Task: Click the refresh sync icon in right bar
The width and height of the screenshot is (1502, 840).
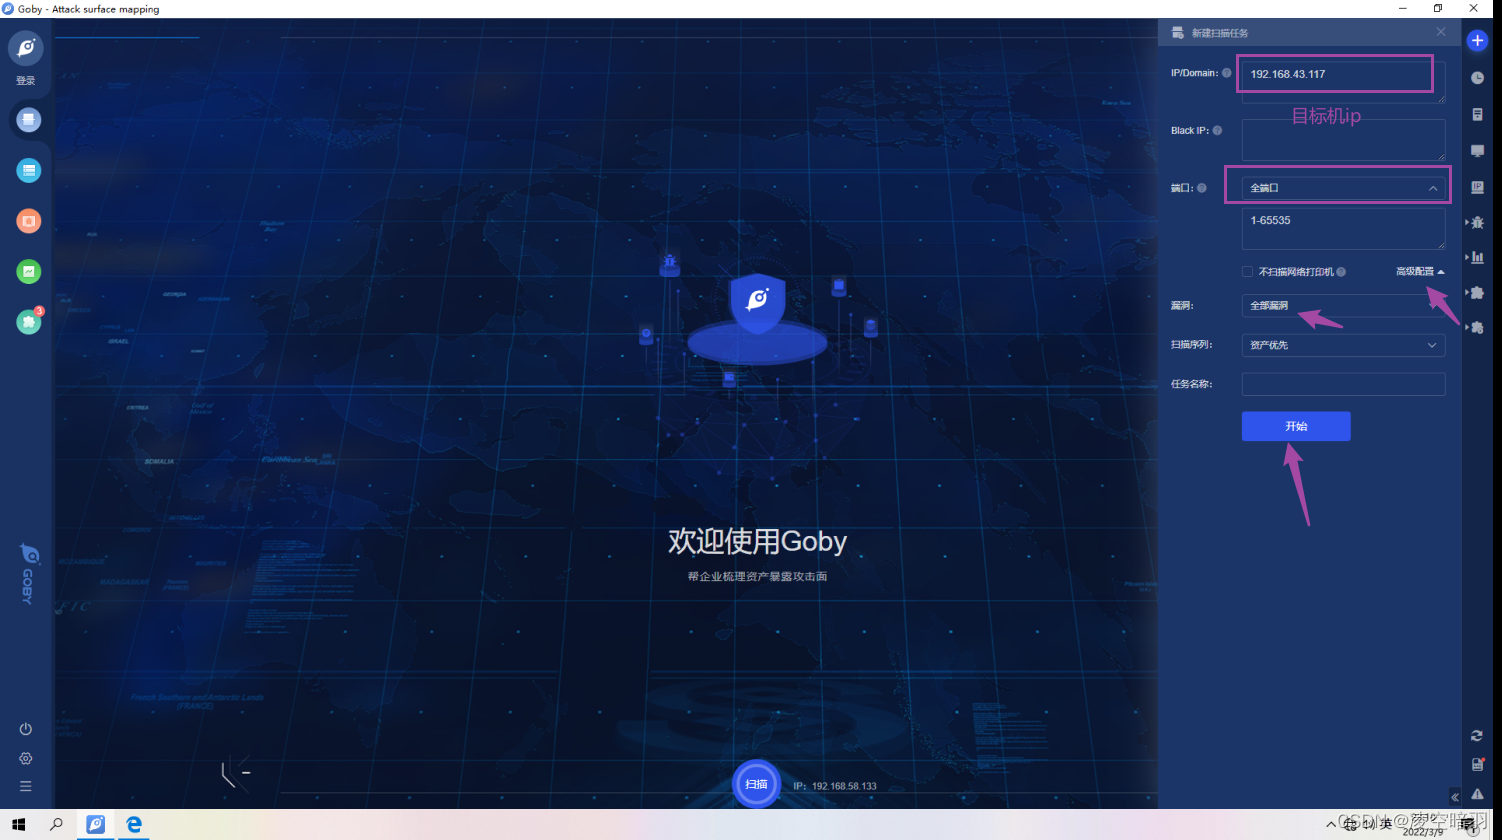Action: [x=1477, y=735]
